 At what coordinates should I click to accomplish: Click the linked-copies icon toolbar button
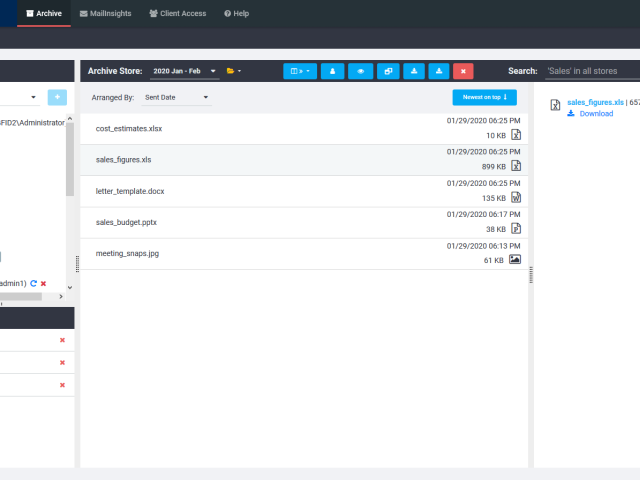click(x=388, y=71)
